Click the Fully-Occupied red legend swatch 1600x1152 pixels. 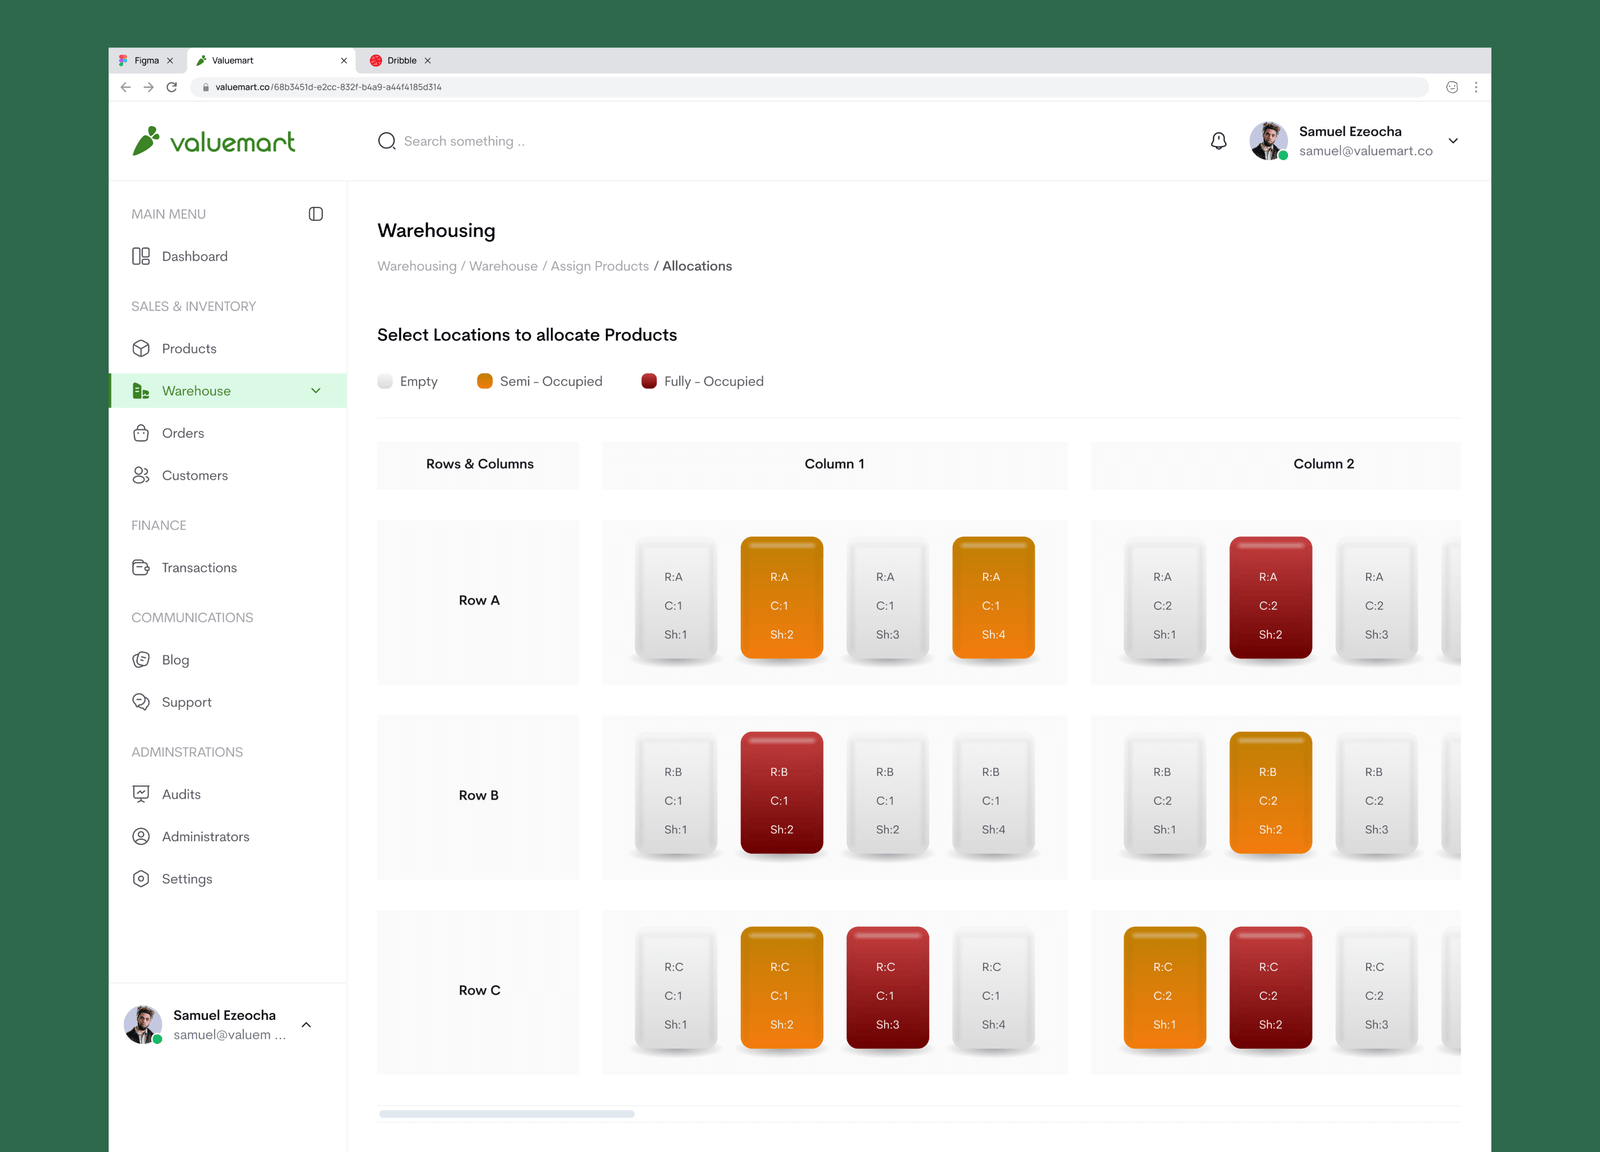pyautogui.click(x=649, y=381)
